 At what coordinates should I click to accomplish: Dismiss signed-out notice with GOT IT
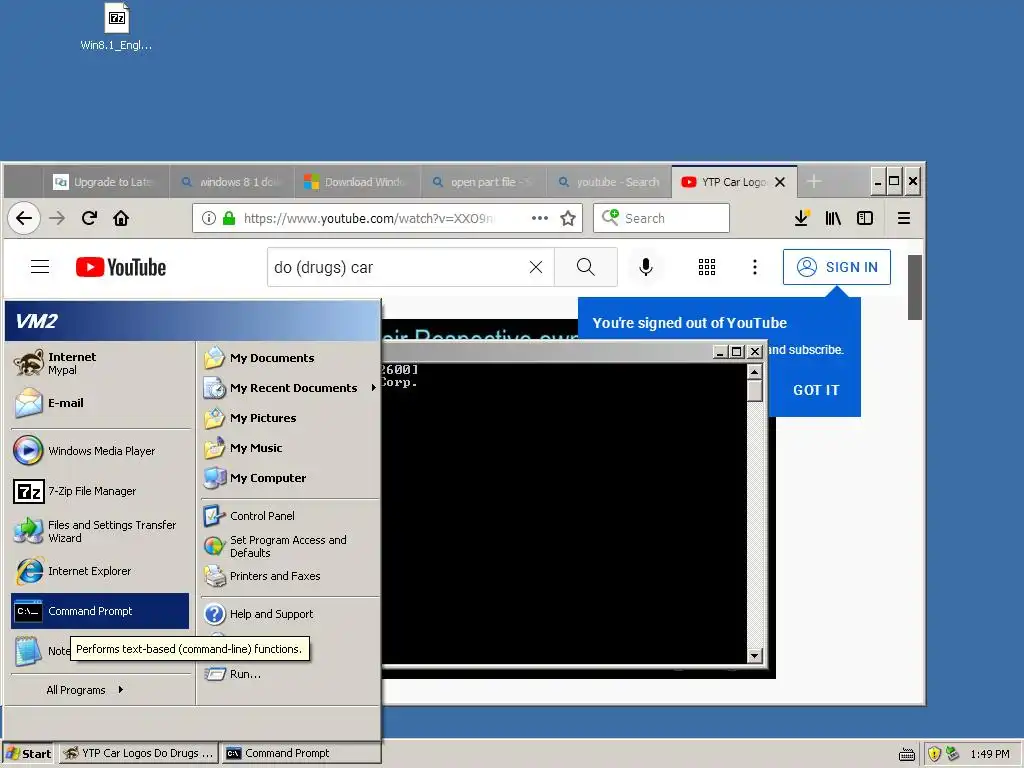[x=816, y=390]
